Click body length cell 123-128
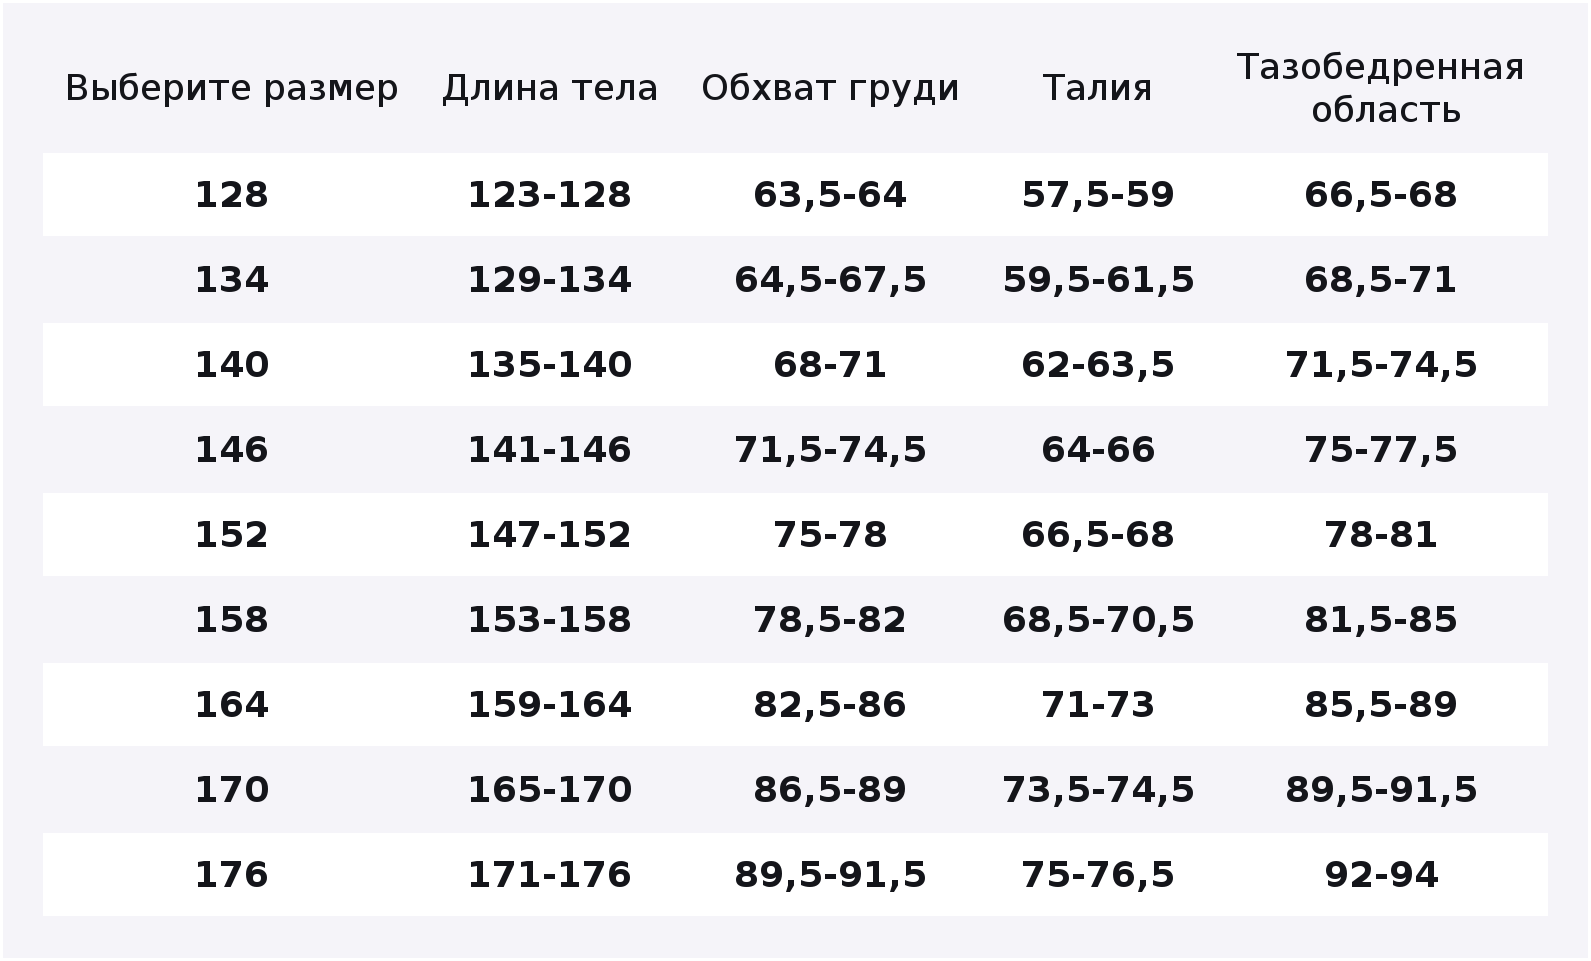The height and width of the screenshot is (961, 1591). tap(550, 194)
